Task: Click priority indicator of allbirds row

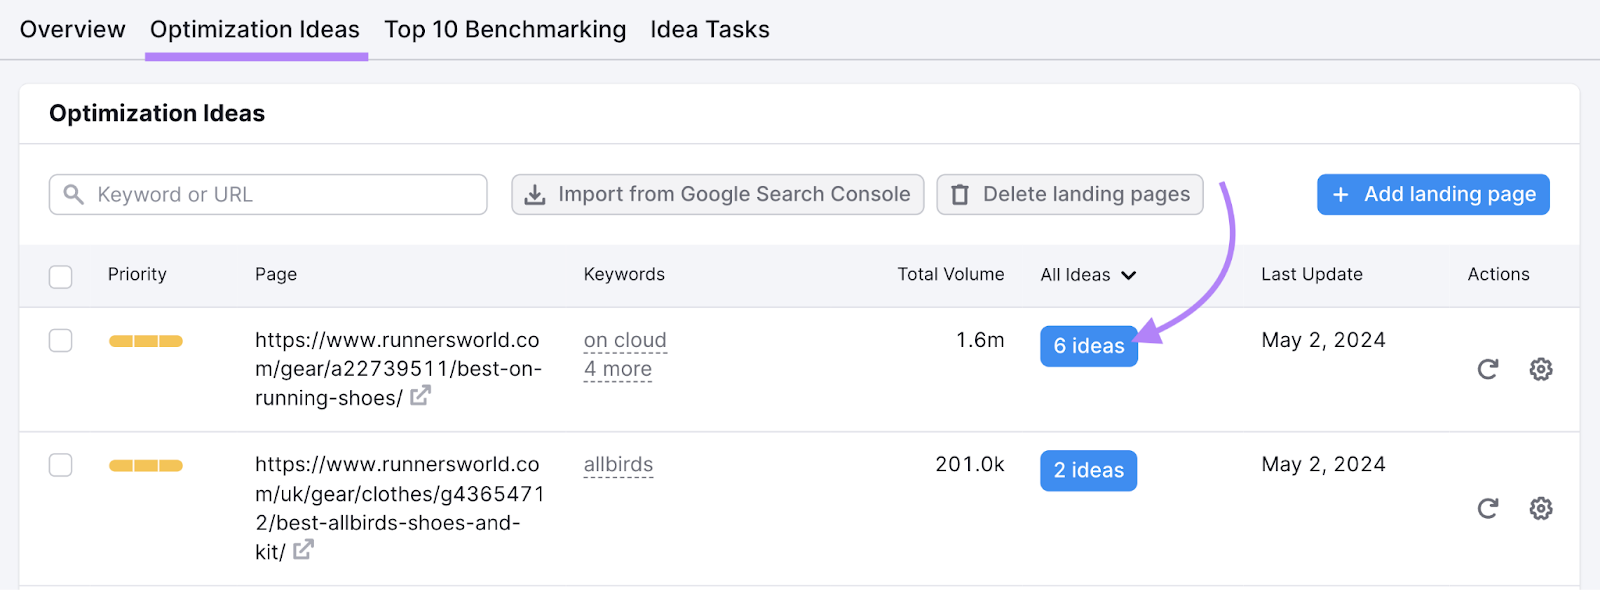Action: tap(146, 465)
